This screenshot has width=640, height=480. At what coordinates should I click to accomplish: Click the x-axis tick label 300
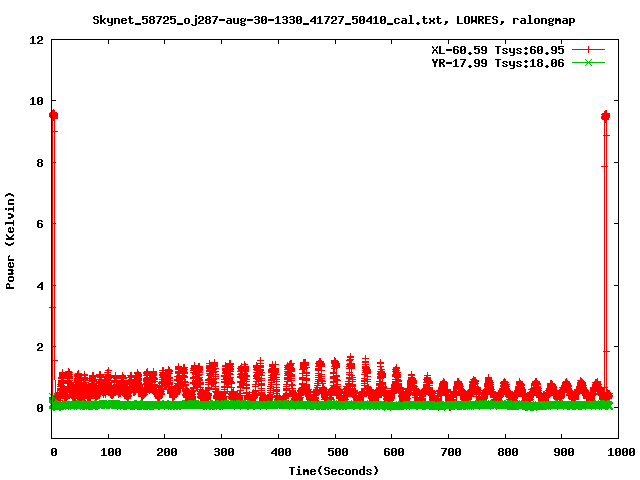tap(224, 452)
